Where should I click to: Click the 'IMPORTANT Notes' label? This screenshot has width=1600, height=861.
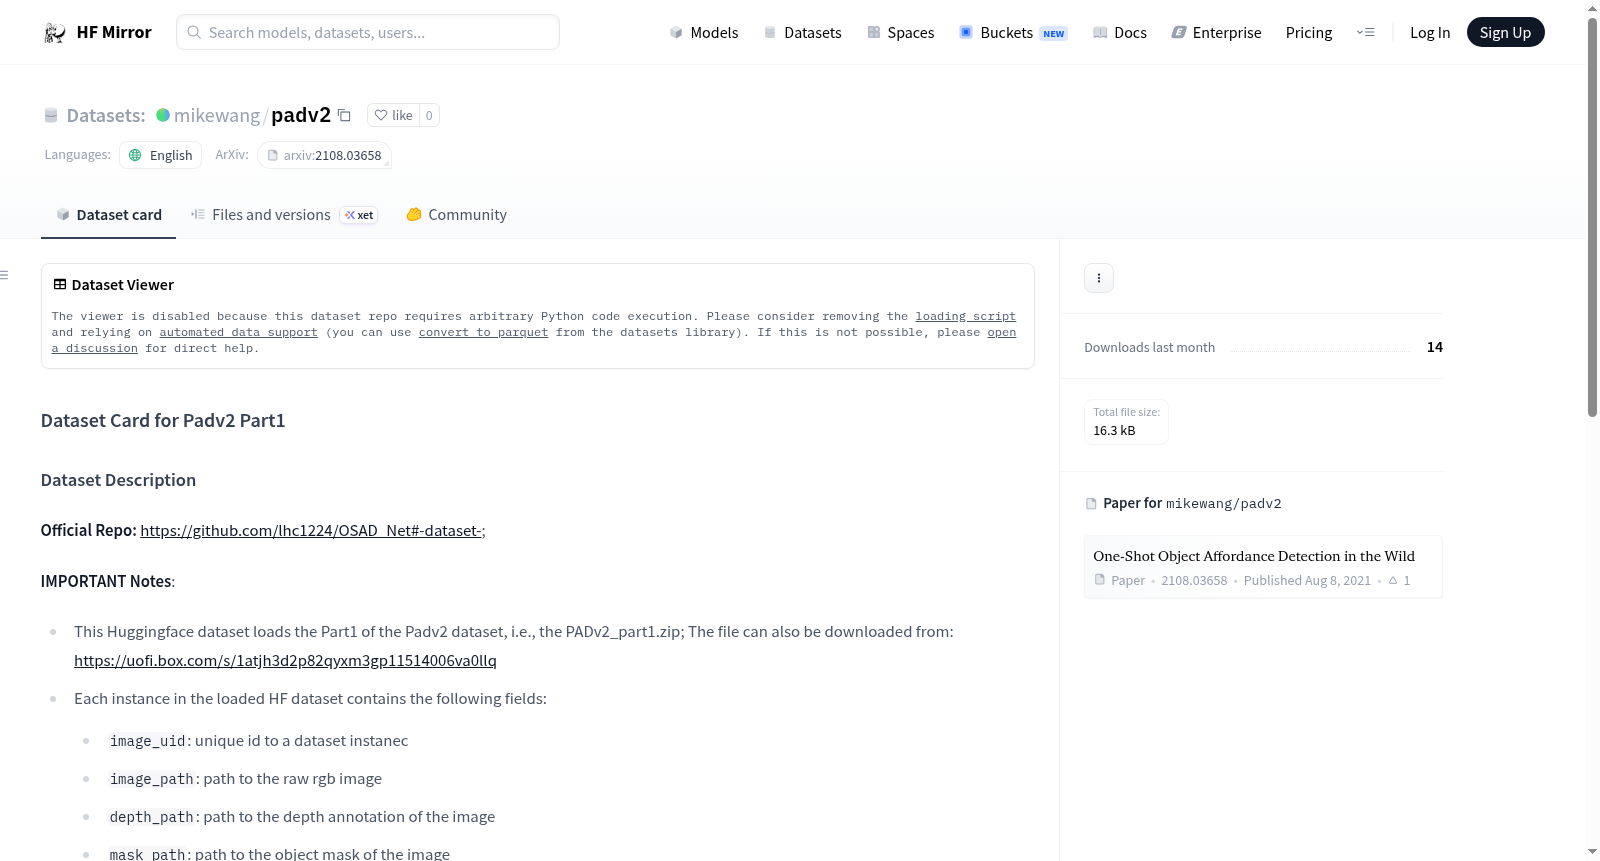point(107,581)
